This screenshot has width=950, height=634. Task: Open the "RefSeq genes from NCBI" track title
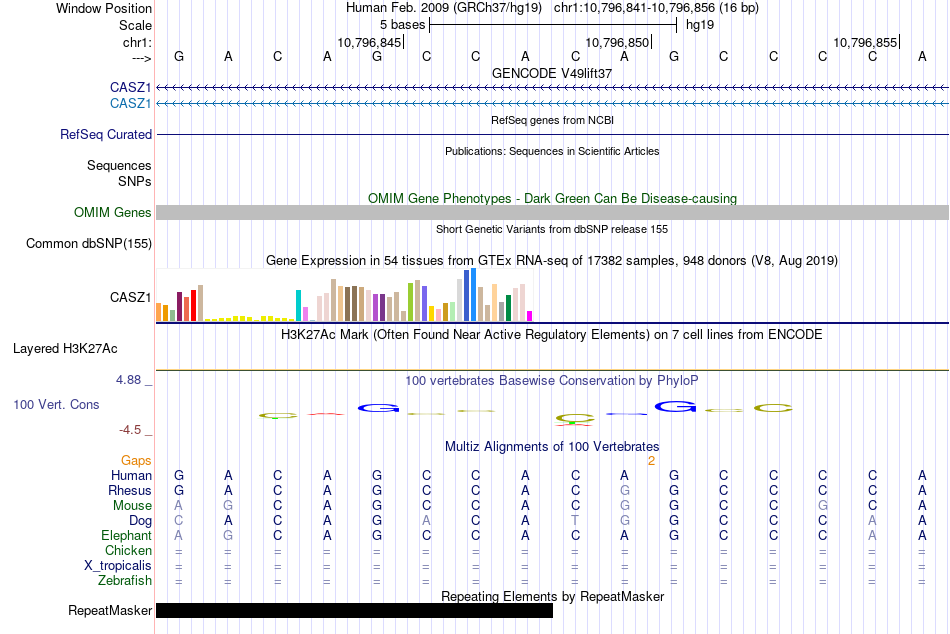[x=552, y=120]
